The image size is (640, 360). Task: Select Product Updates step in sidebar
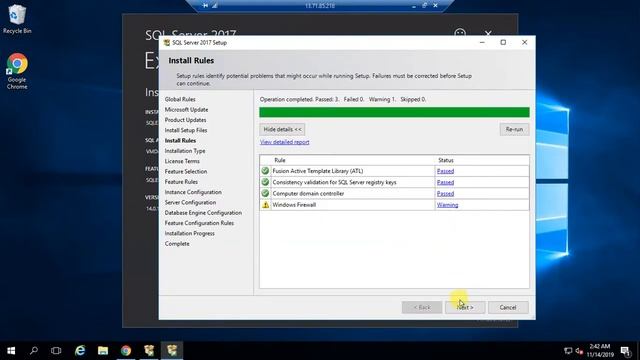click(x=185, y=120)
